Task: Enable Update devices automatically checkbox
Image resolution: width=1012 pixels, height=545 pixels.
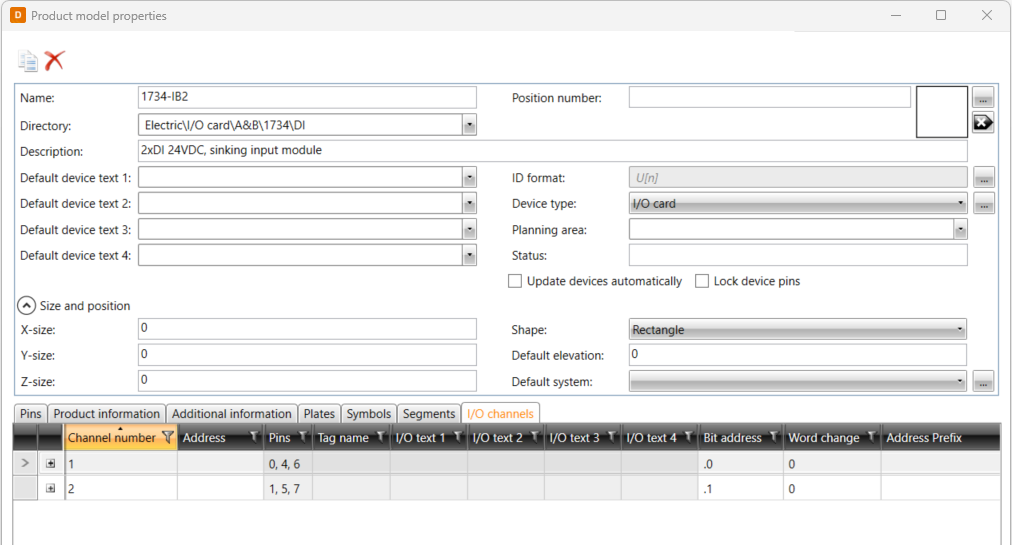Action: coord(515,282)
